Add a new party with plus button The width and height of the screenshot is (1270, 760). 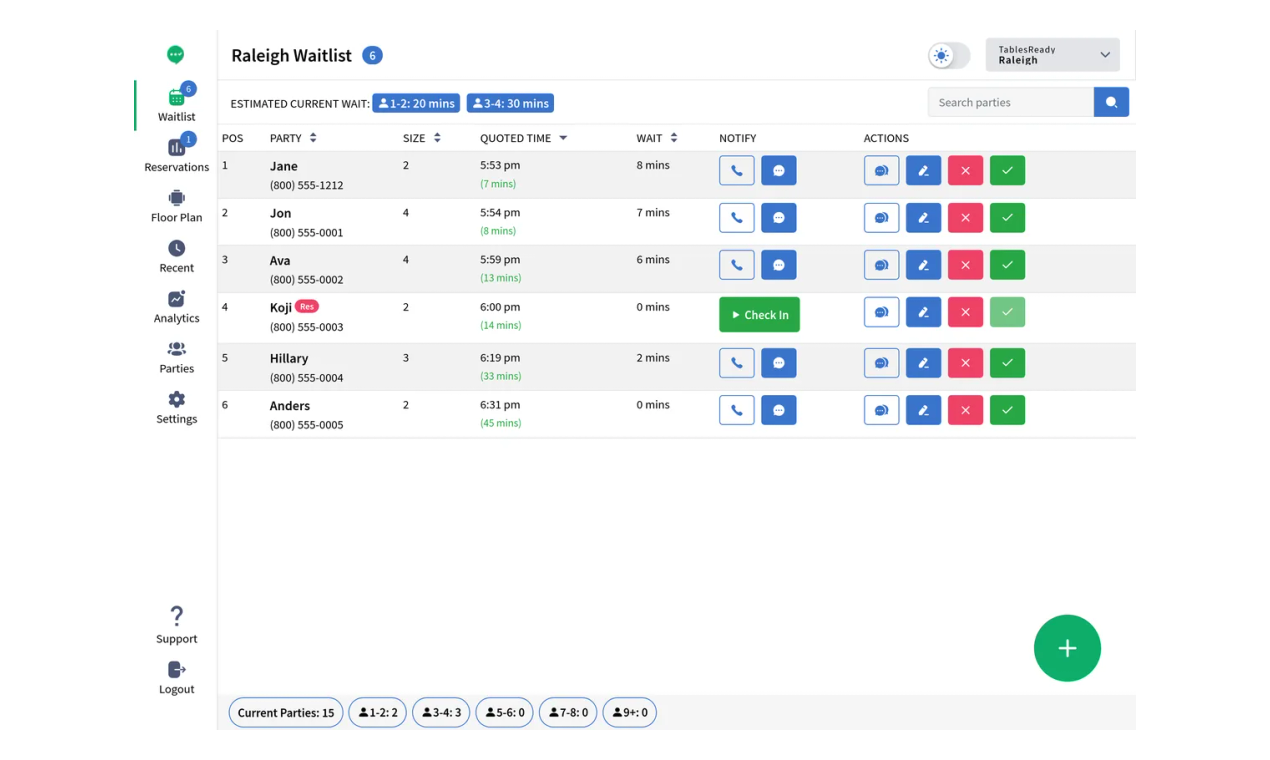click(x=1067, y=648)
